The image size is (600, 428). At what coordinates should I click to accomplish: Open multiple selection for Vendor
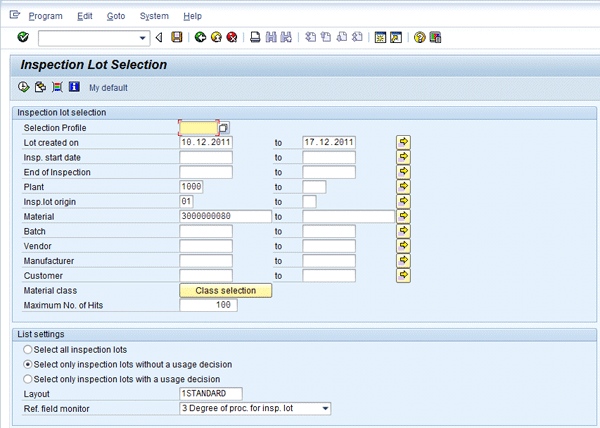tap(403, 246)
